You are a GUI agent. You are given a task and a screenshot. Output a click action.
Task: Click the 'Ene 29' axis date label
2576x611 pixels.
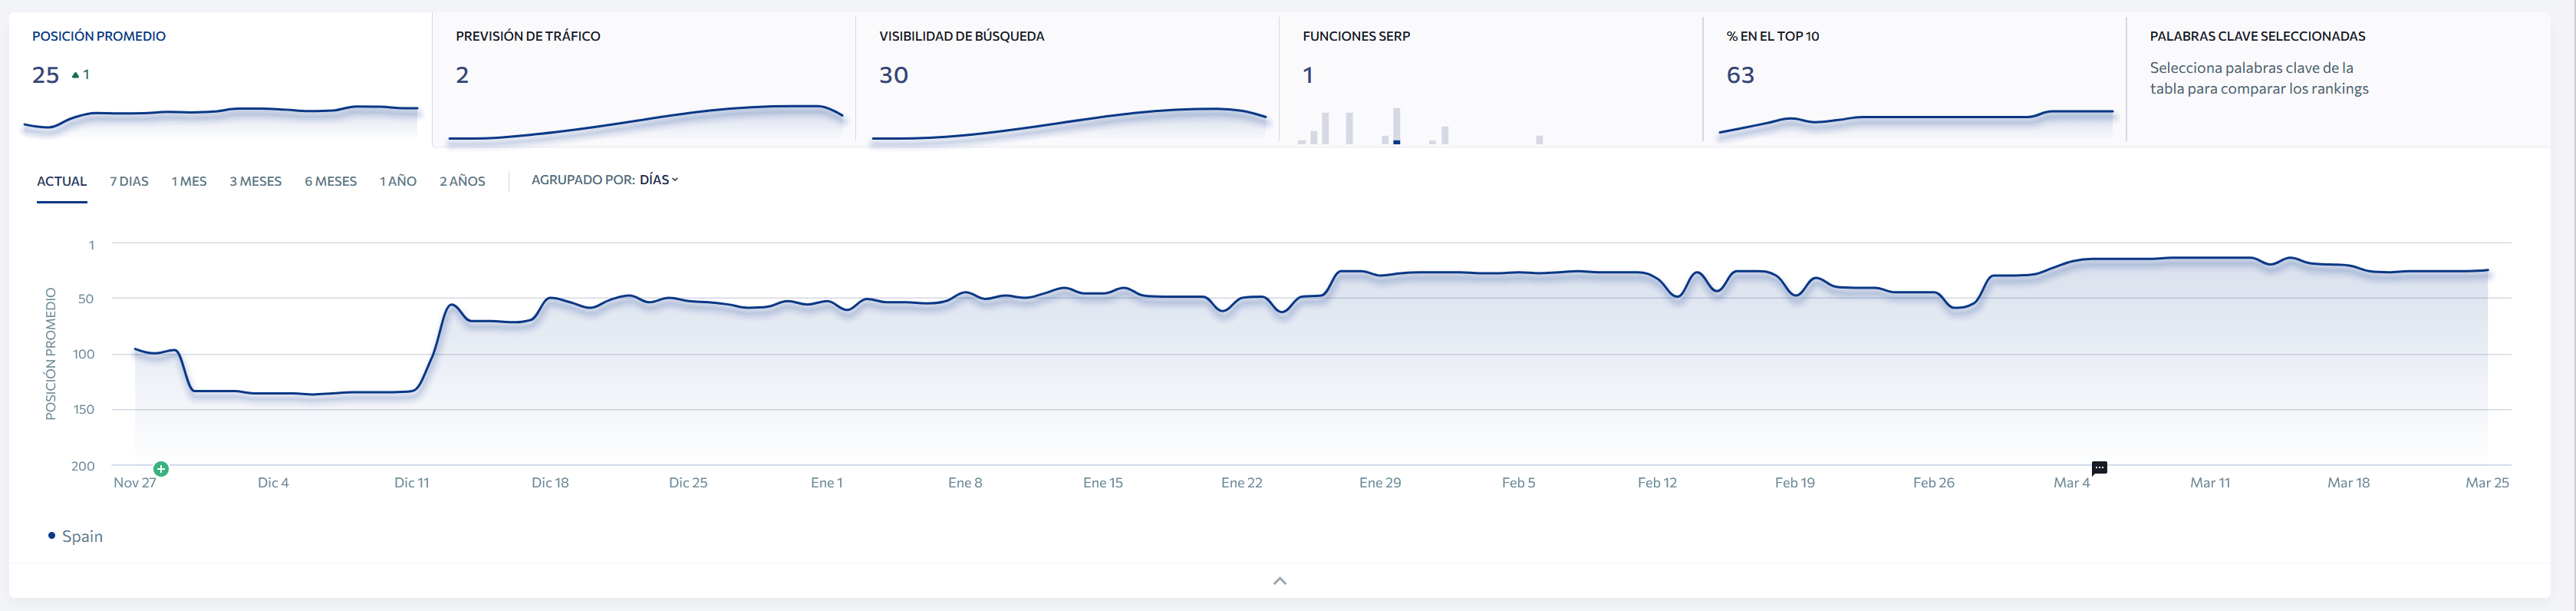click(x=1380, y=483)
